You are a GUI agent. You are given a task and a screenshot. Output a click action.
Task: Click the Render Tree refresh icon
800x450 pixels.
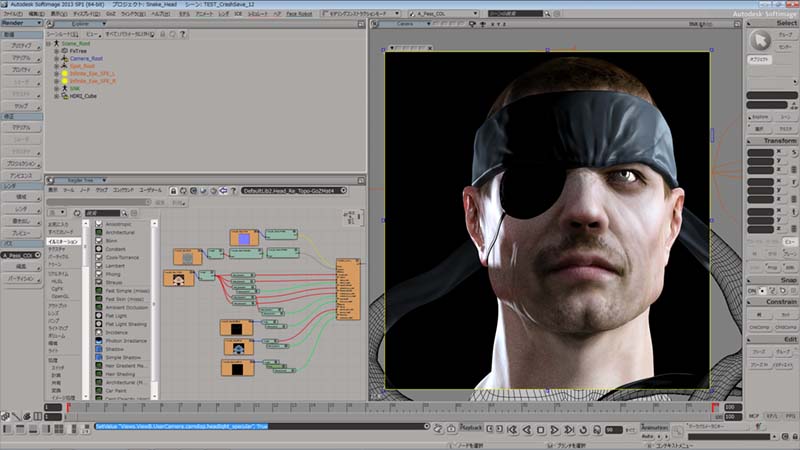[x=183, y=190]
